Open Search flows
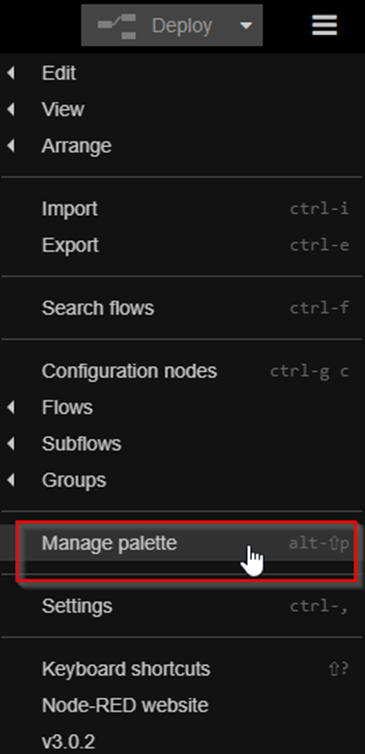Image resolution: width=365 pixels, height=754 pixels. [182, 308]
